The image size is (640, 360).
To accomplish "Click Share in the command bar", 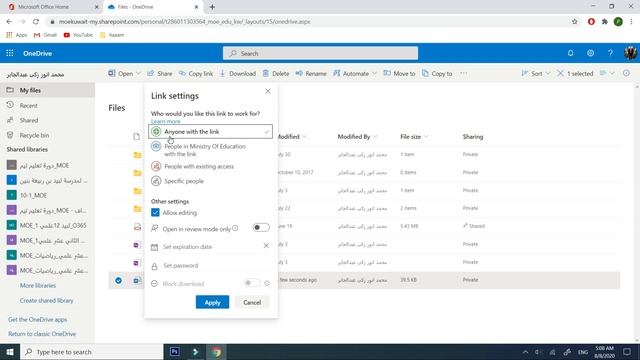I will tap(160, 73).
